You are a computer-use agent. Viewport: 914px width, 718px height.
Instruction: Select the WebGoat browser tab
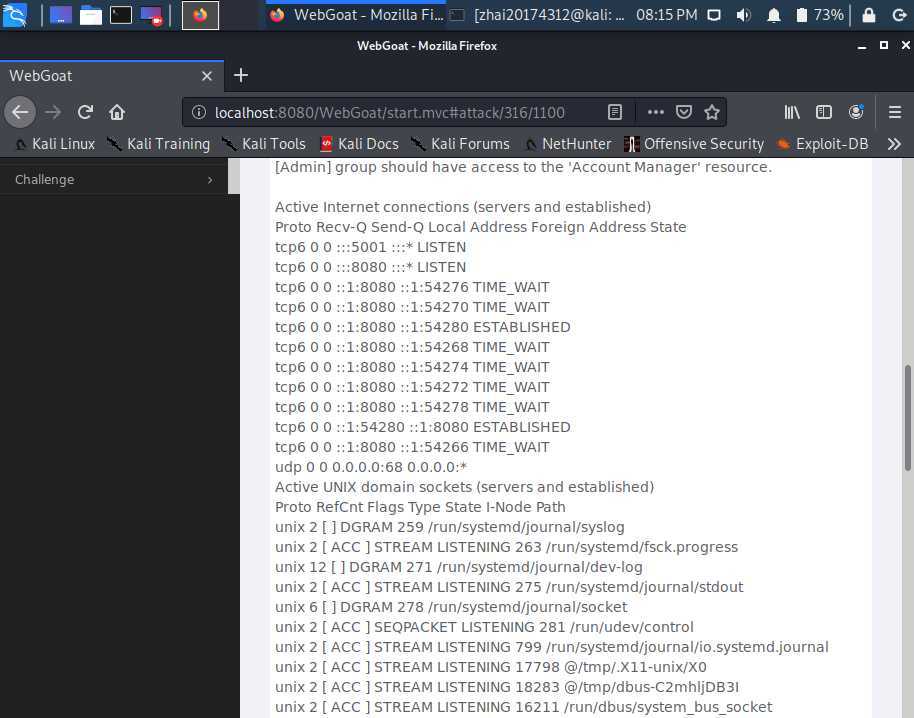111,76
